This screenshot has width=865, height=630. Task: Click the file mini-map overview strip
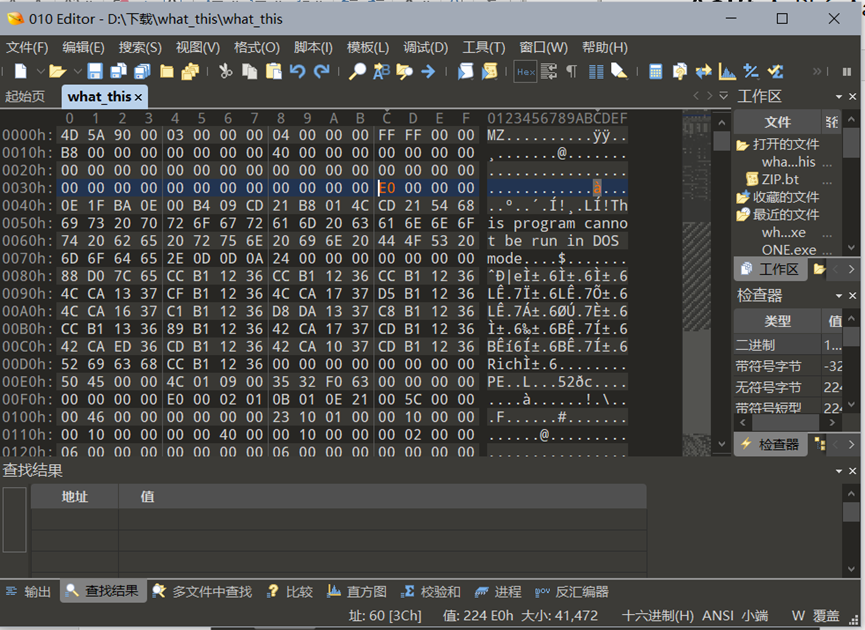(x=696, y=284)
